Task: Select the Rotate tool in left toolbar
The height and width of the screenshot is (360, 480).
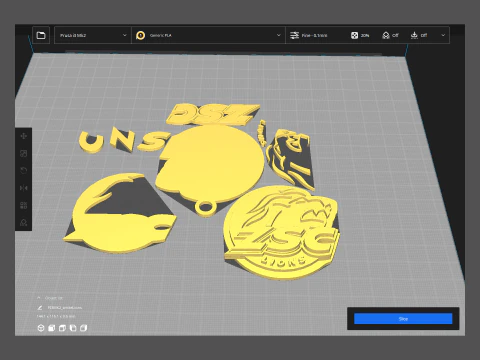Action: coord(24,171)
